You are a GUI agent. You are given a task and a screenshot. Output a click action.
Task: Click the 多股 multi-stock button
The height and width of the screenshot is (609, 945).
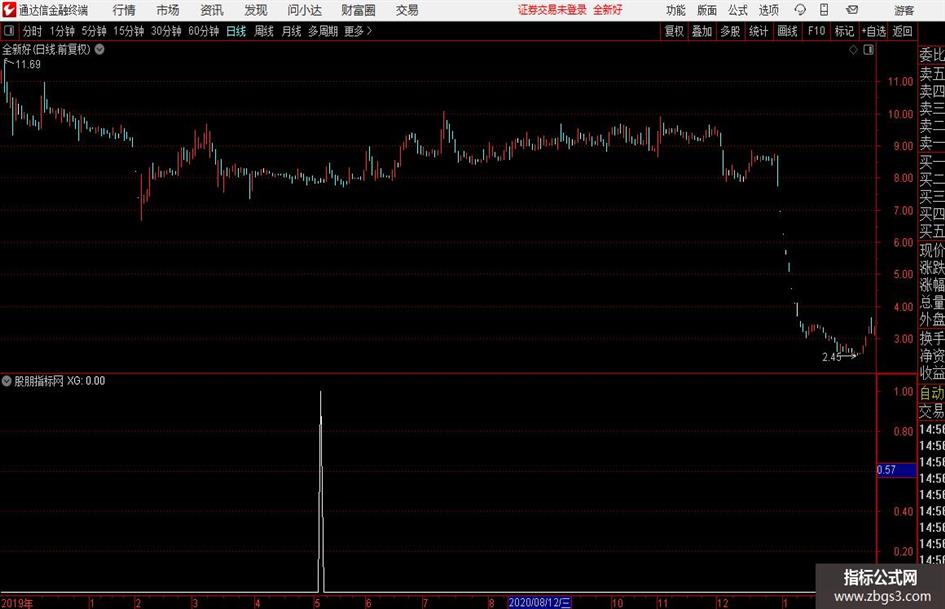(x=730, y=31)
